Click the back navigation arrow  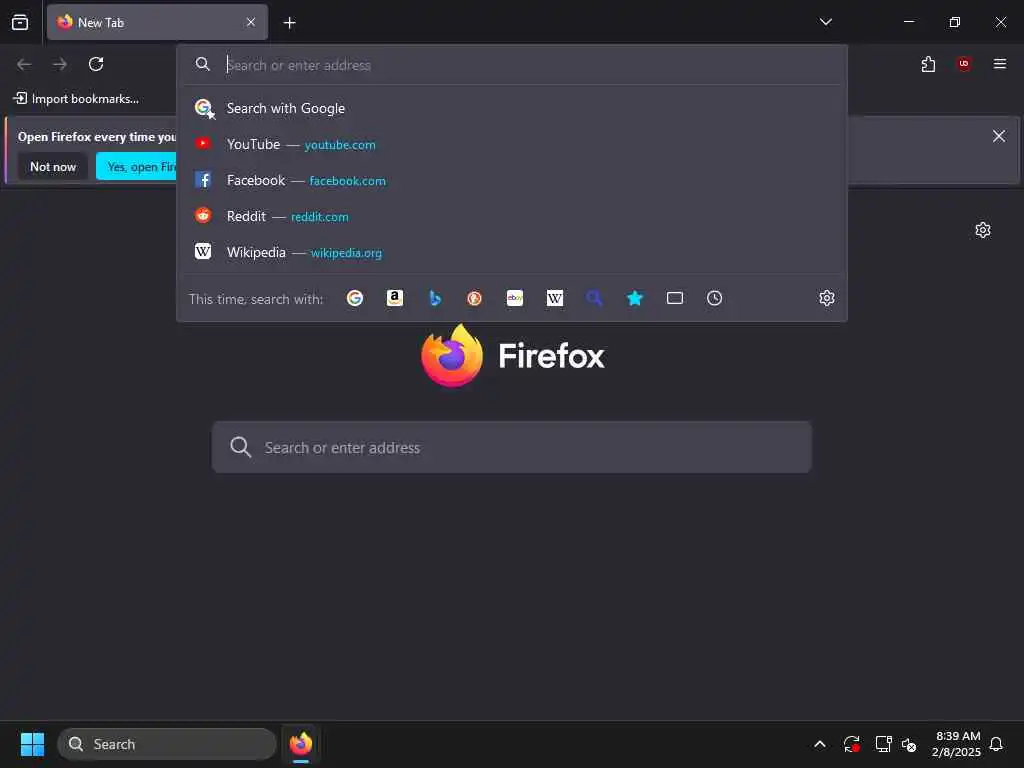tap(24, 64)
